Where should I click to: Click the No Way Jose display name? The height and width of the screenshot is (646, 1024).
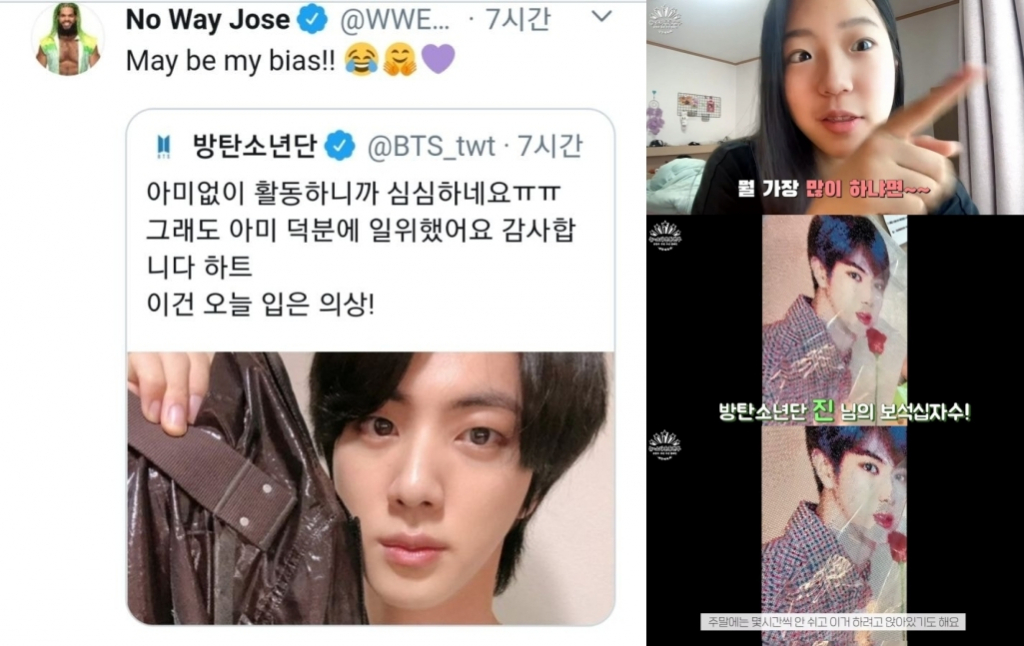[x=208, y=20]
